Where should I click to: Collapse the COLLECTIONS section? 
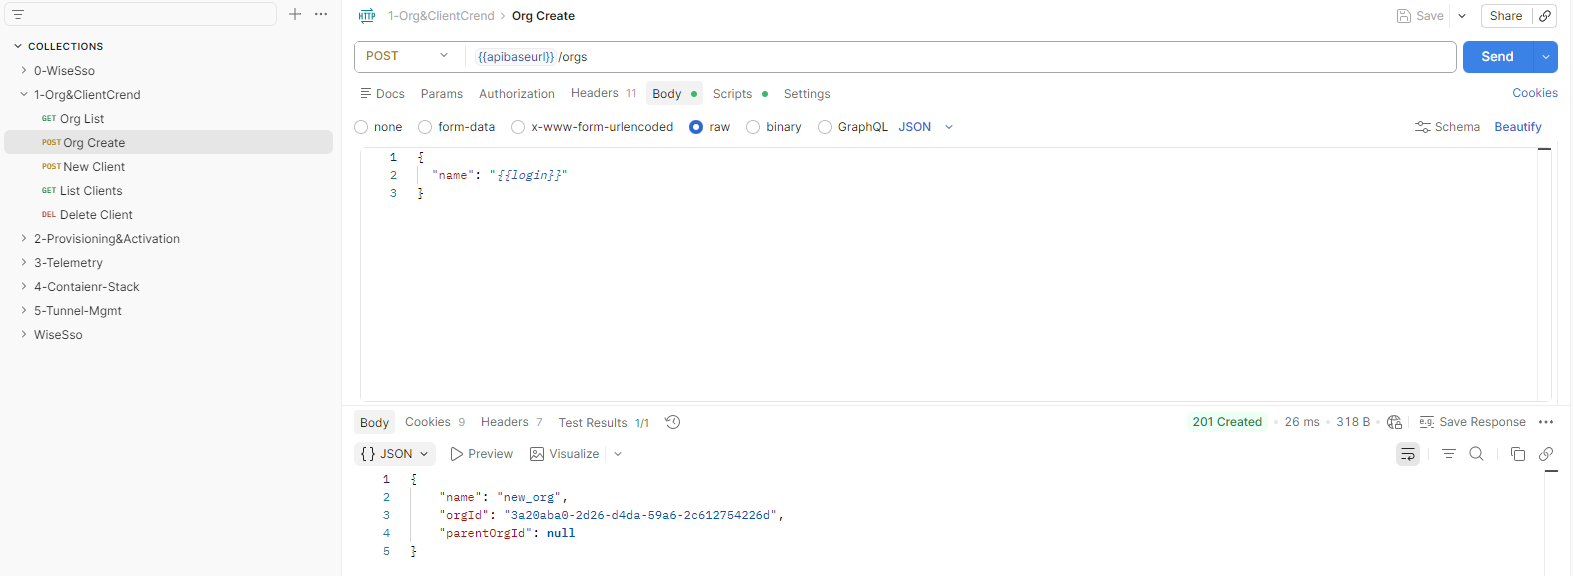tap(18, 46)
